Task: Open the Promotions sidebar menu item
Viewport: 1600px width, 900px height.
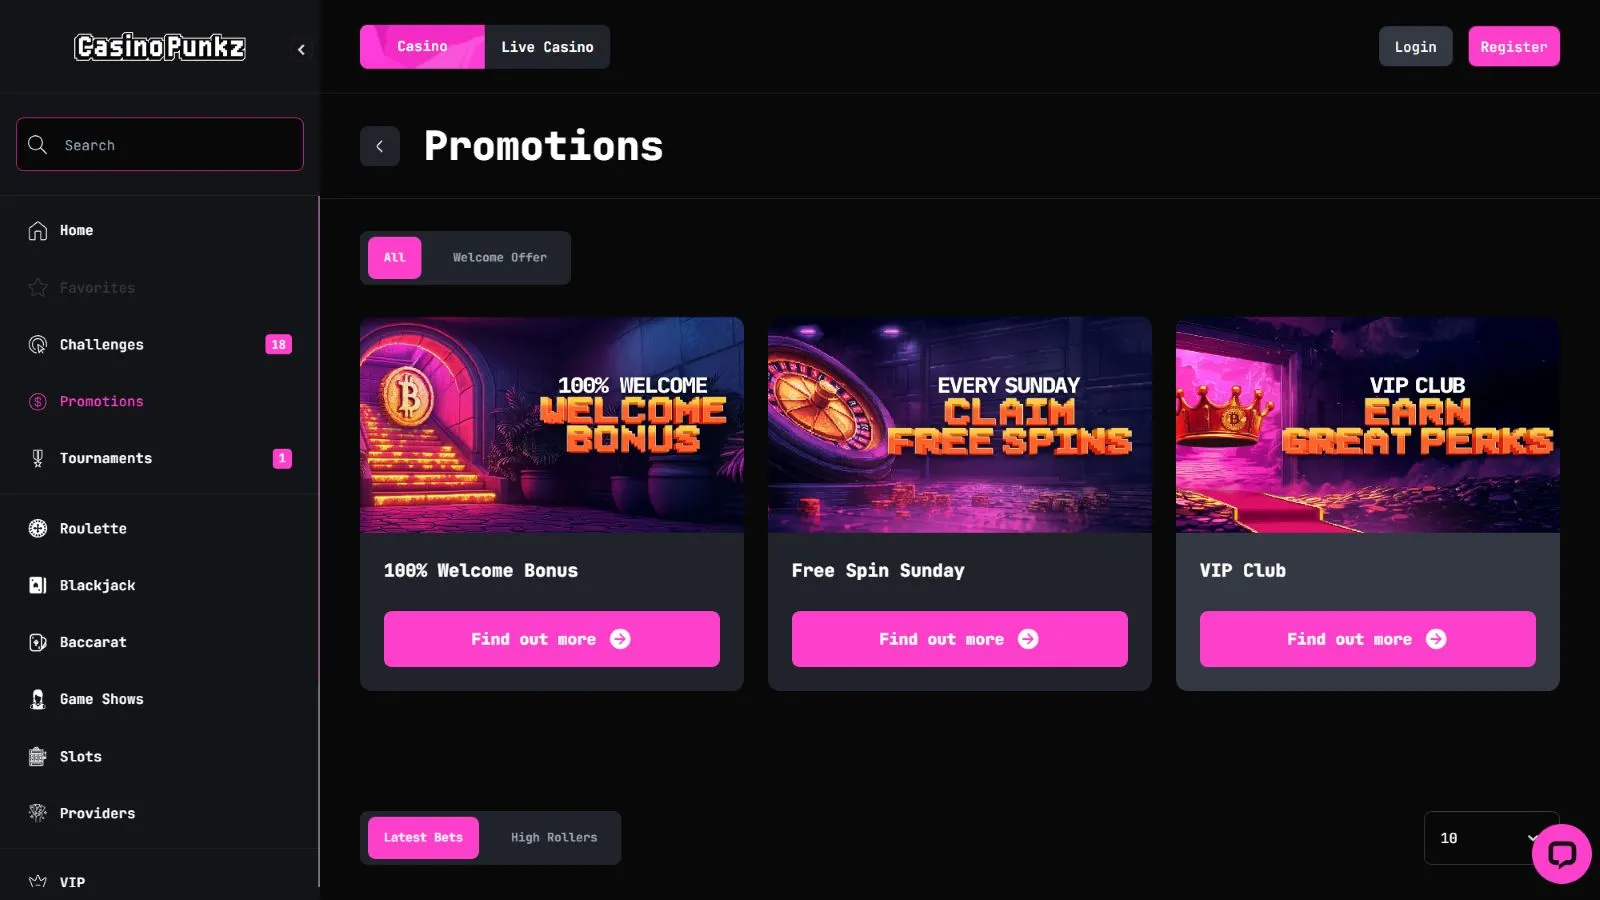Action: click(x=101, y=402)
